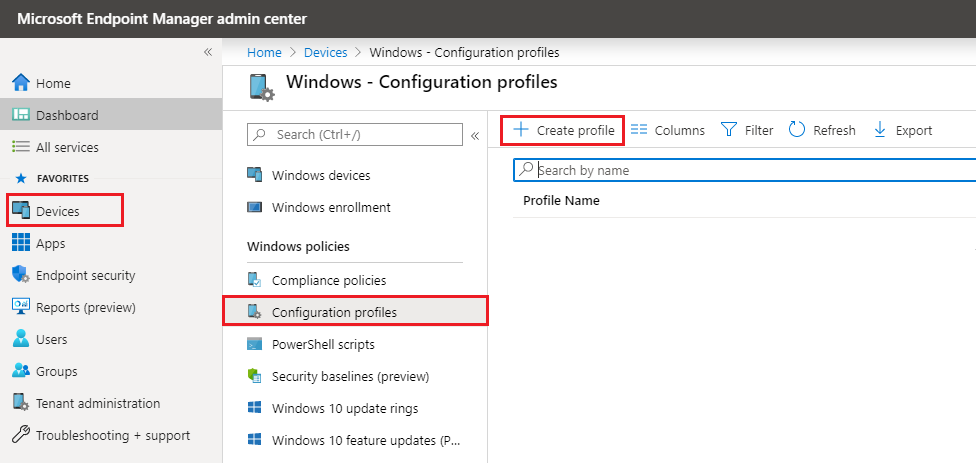The image size is (976, 466).
Task: Click the Home icon in left sidebar
Action: tap(21, 83)
